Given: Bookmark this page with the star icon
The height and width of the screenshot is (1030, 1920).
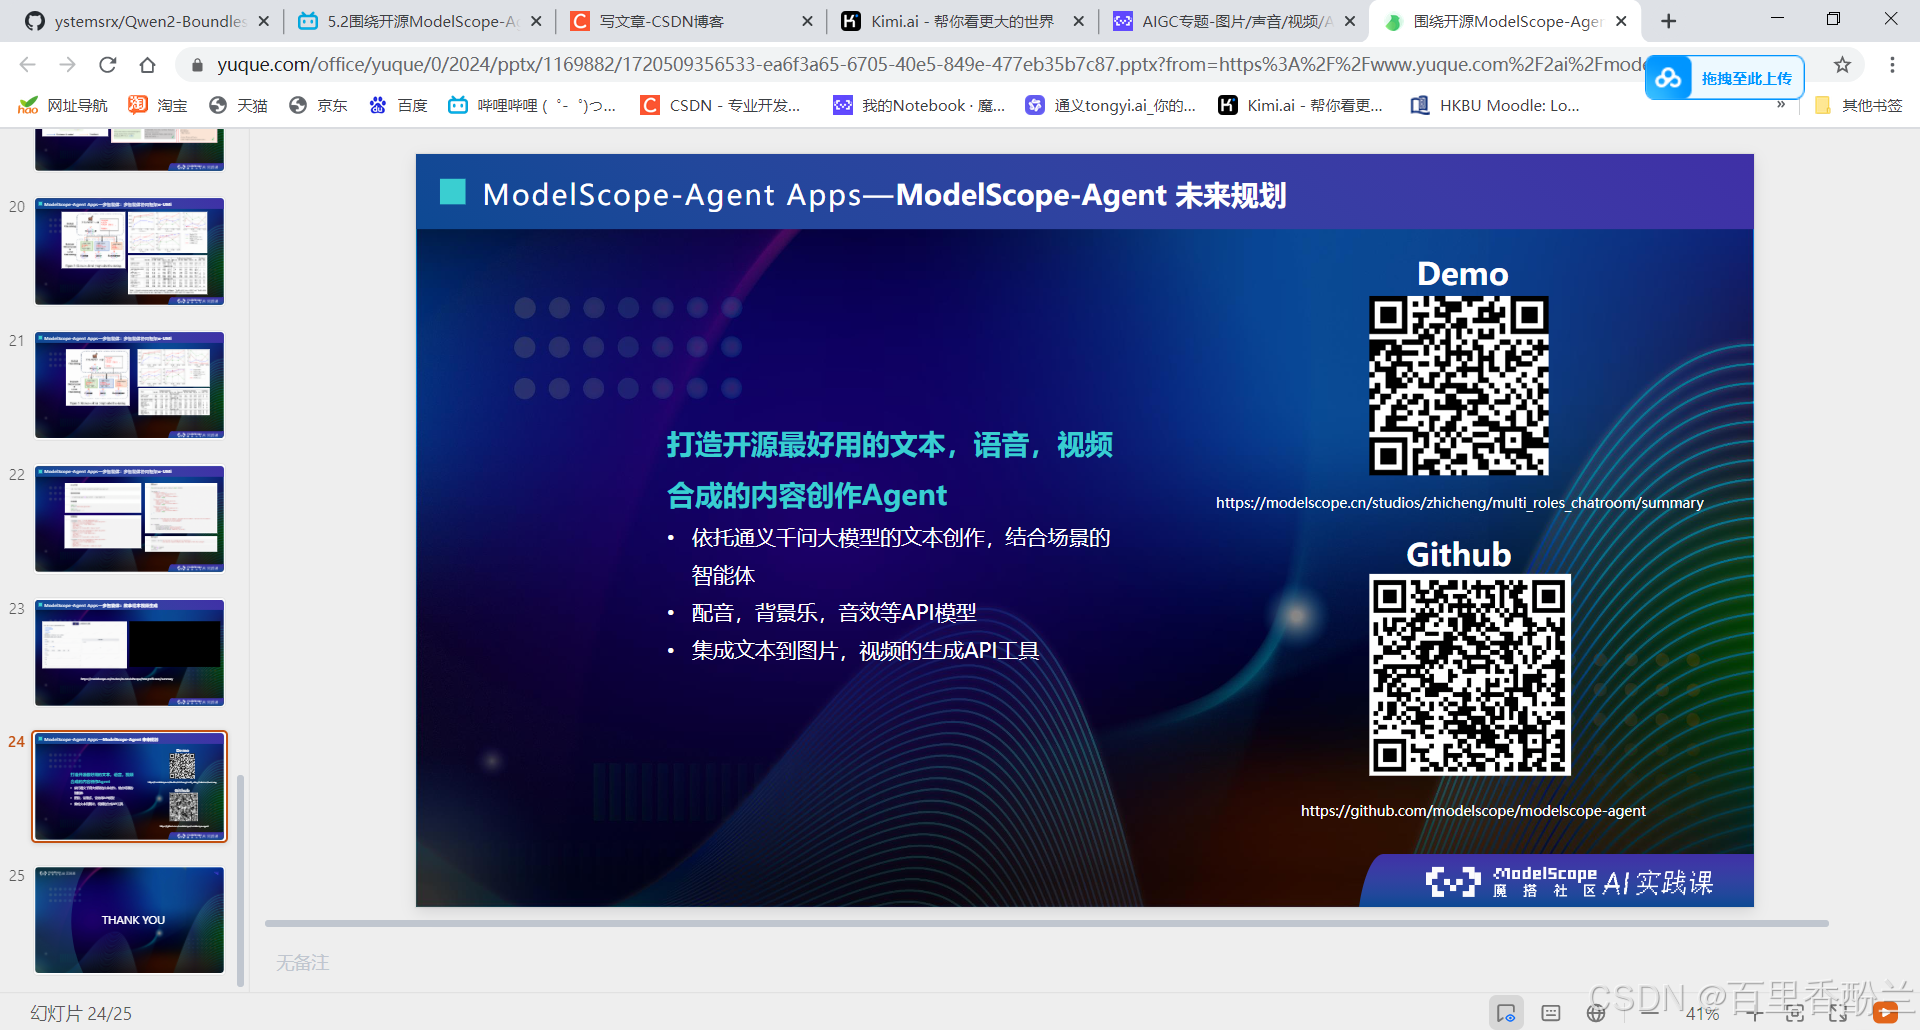Looking at the screenshot, I should [x=1842, y=65].
